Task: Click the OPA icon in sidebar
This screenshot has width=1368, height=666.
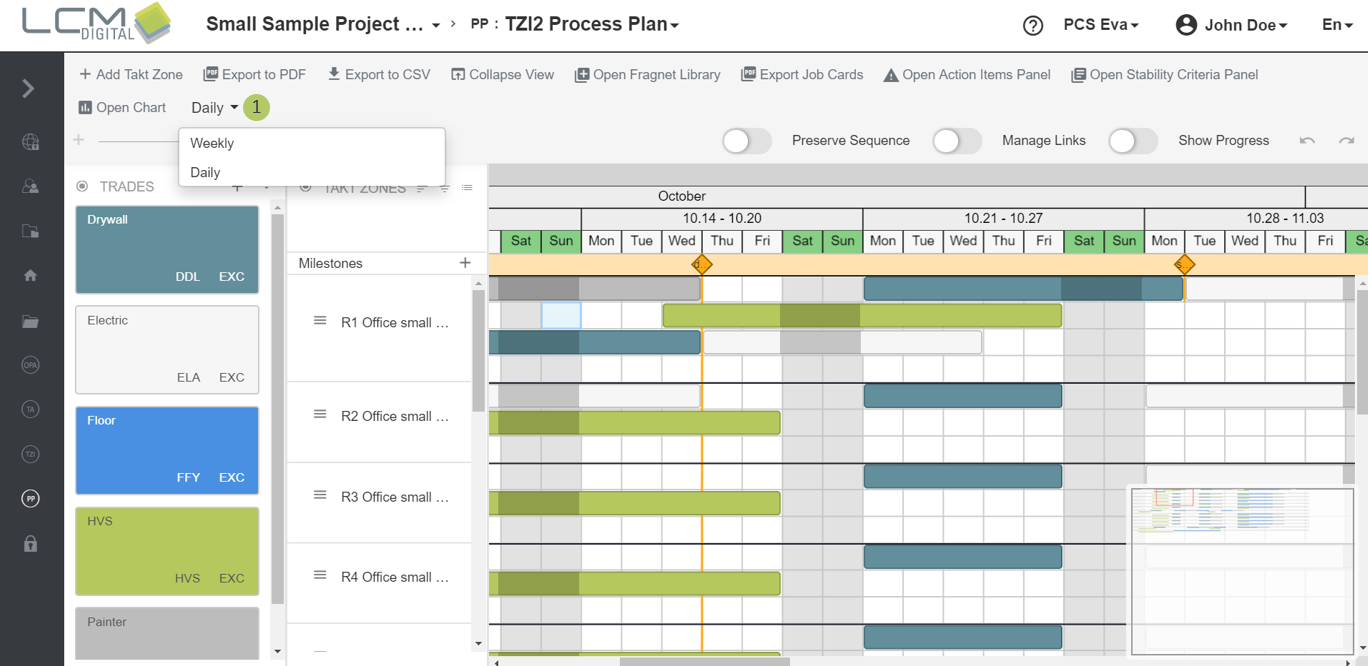Action: click(x=30, y=365)
